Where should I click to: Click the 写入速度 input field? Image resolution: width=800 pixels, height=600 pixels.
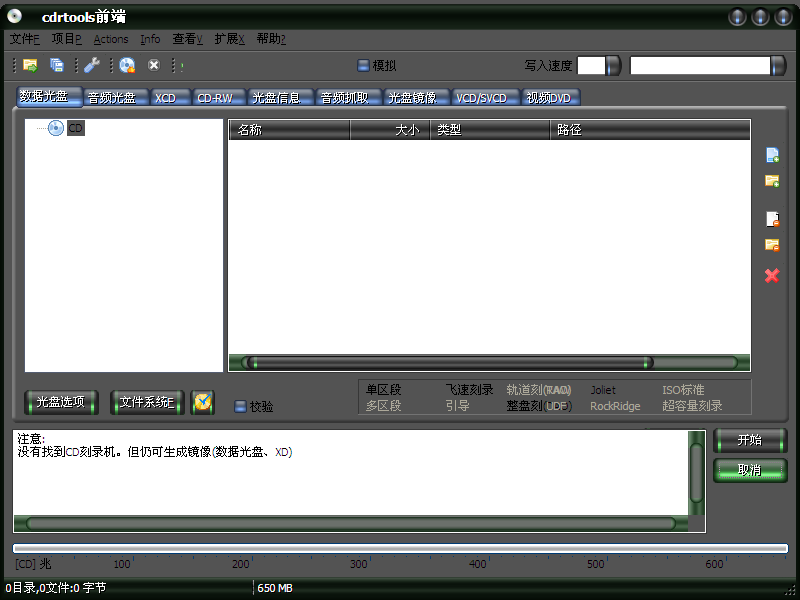click(591, 65)
